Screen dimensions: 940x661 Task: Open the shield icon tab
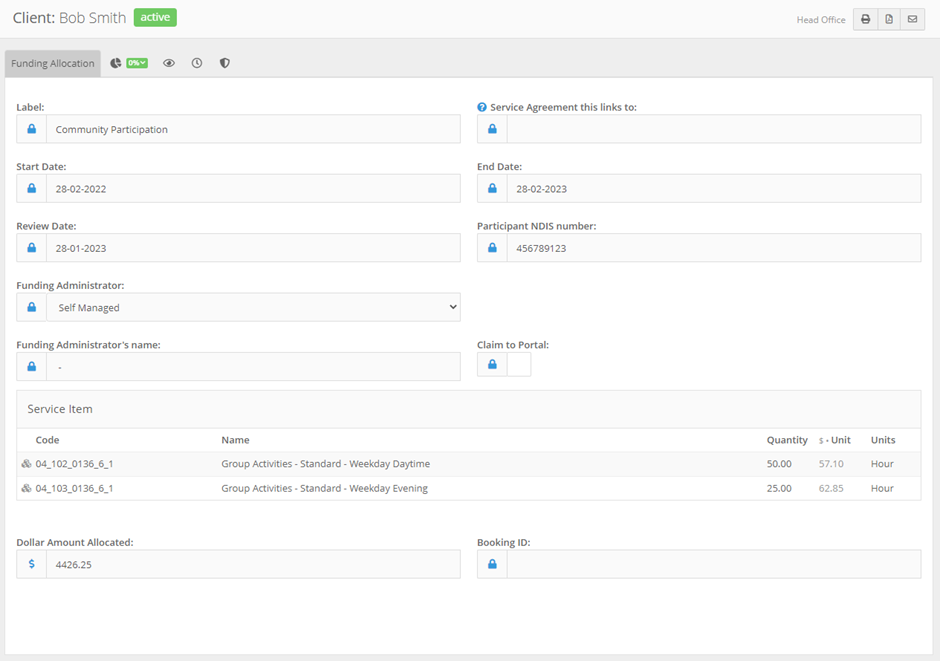point(225,63)
